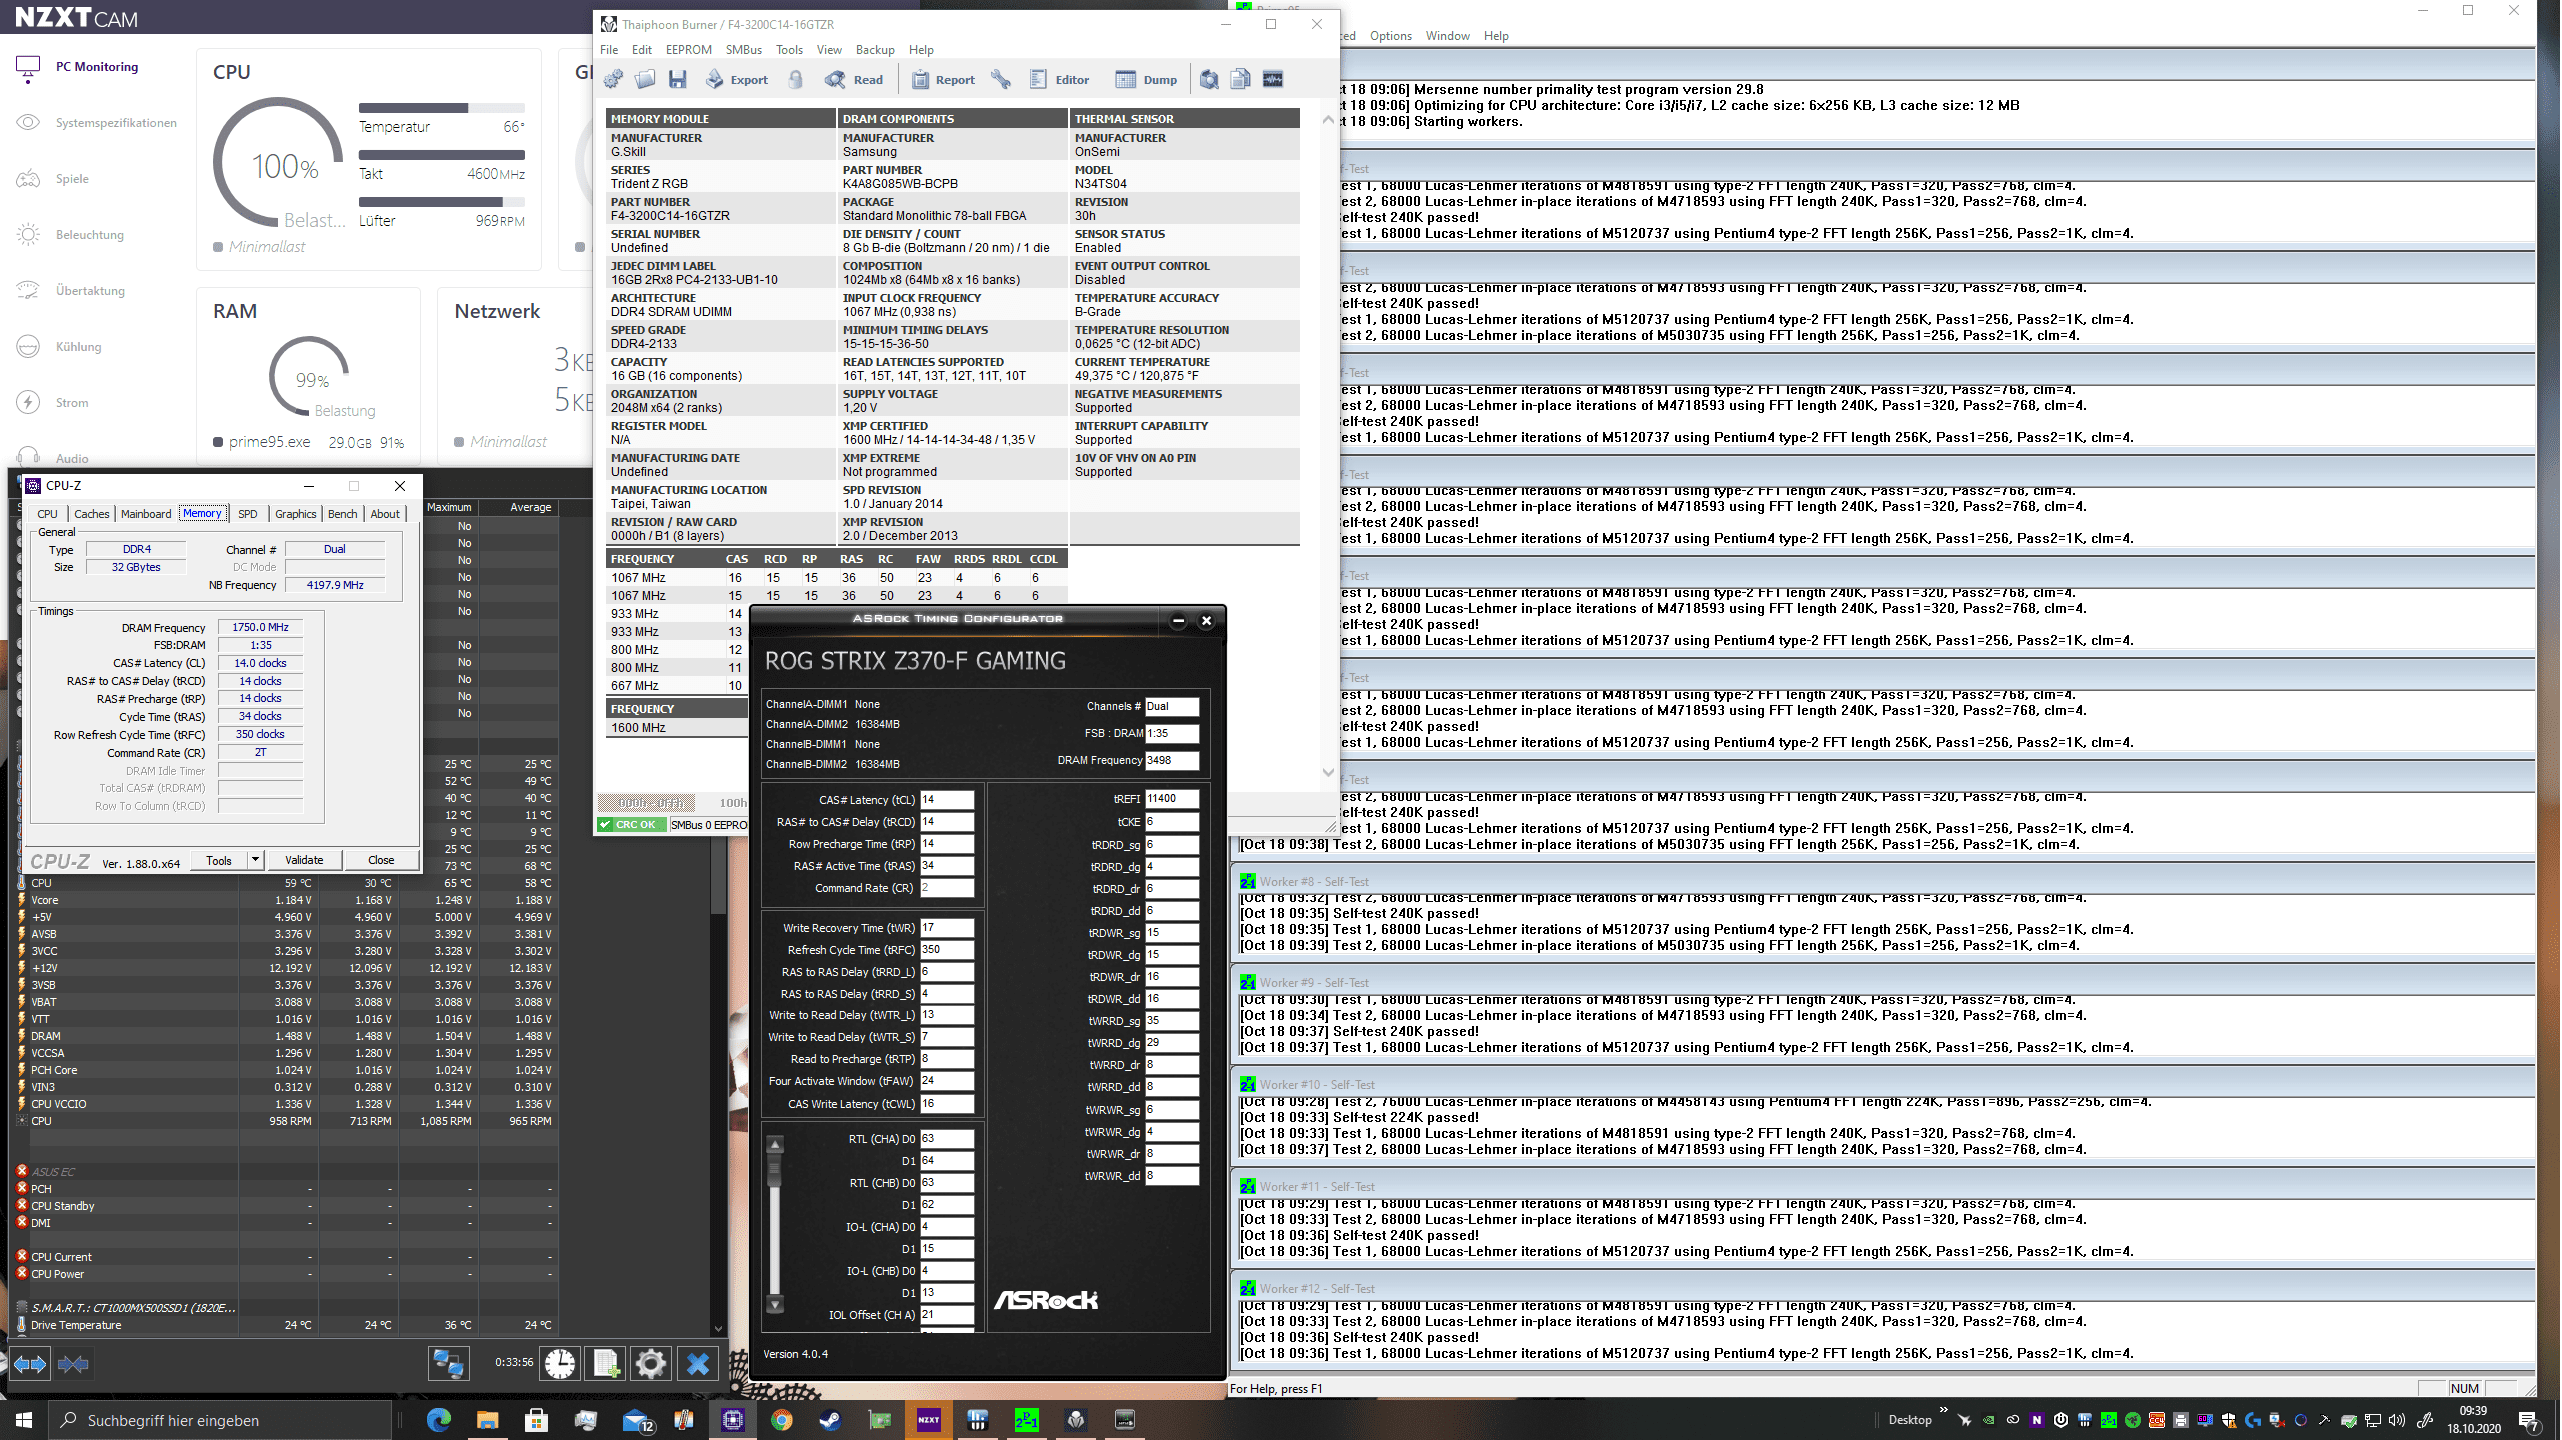Open sensor settings gear icon
The image size is (2562, 1440).
650,1363
